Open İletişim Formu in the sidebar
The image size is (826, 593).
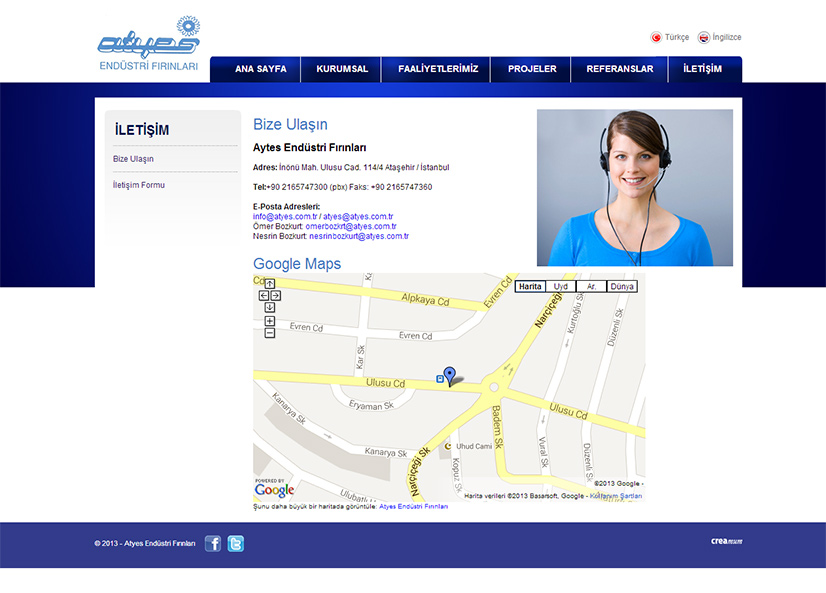pyautogui.click(x=139, y=185)
